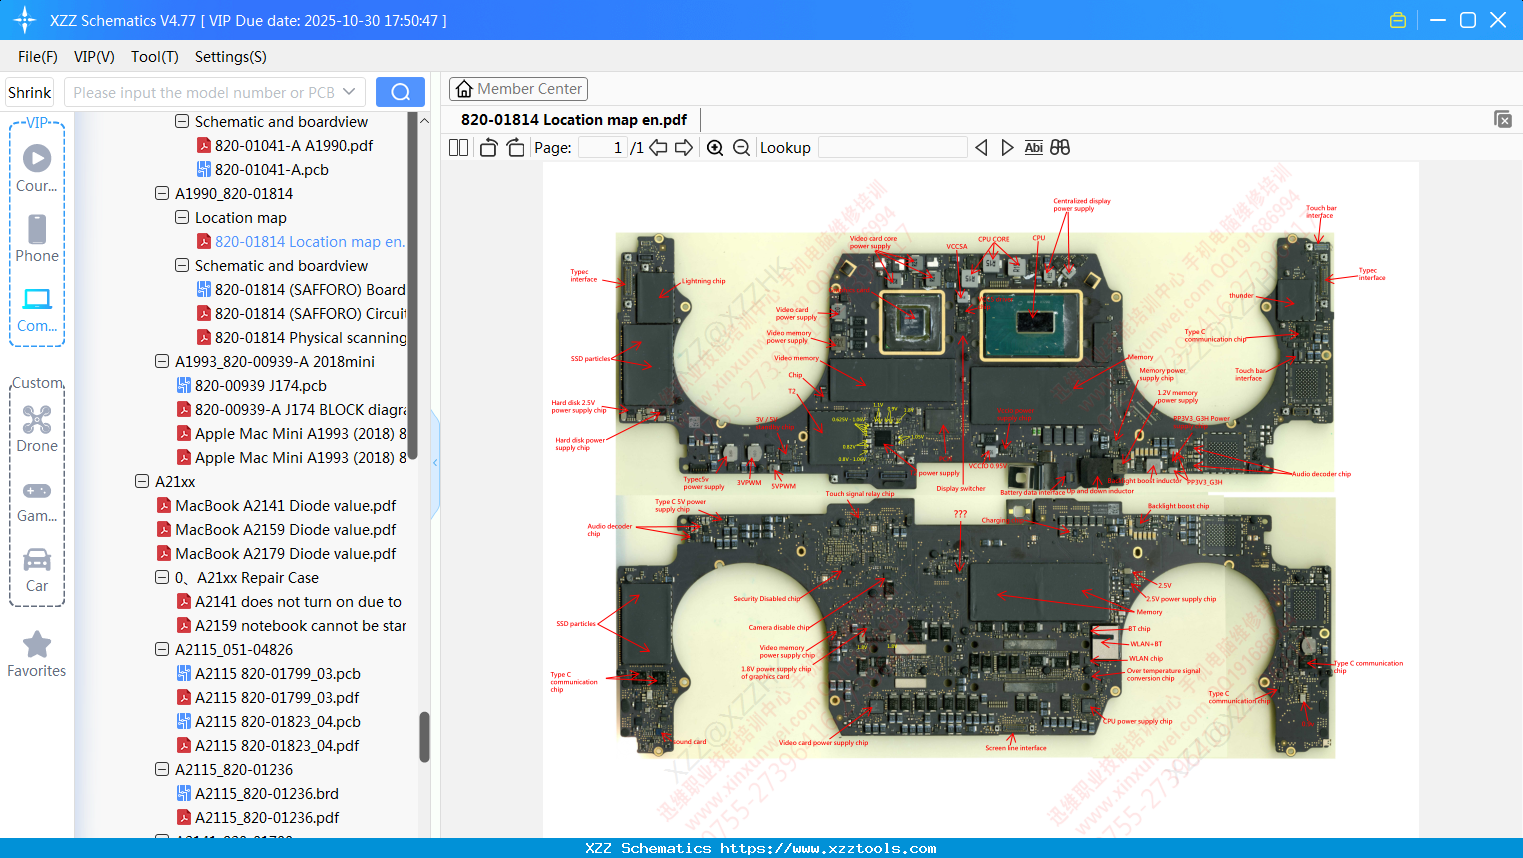
Task: Click the Page number field
Action: [x=602, y=148]
